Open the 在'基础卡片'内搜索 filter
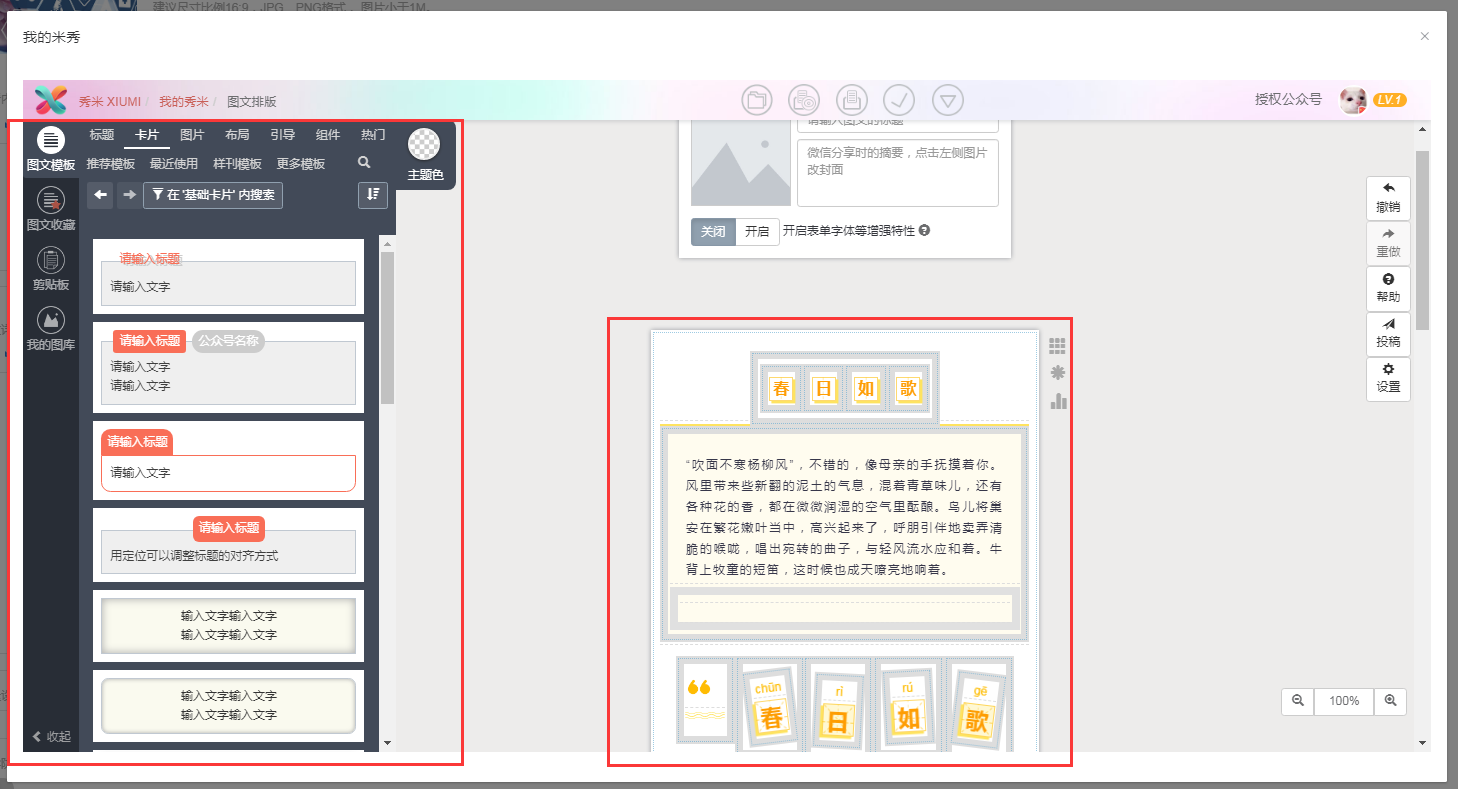 (213, 195)
